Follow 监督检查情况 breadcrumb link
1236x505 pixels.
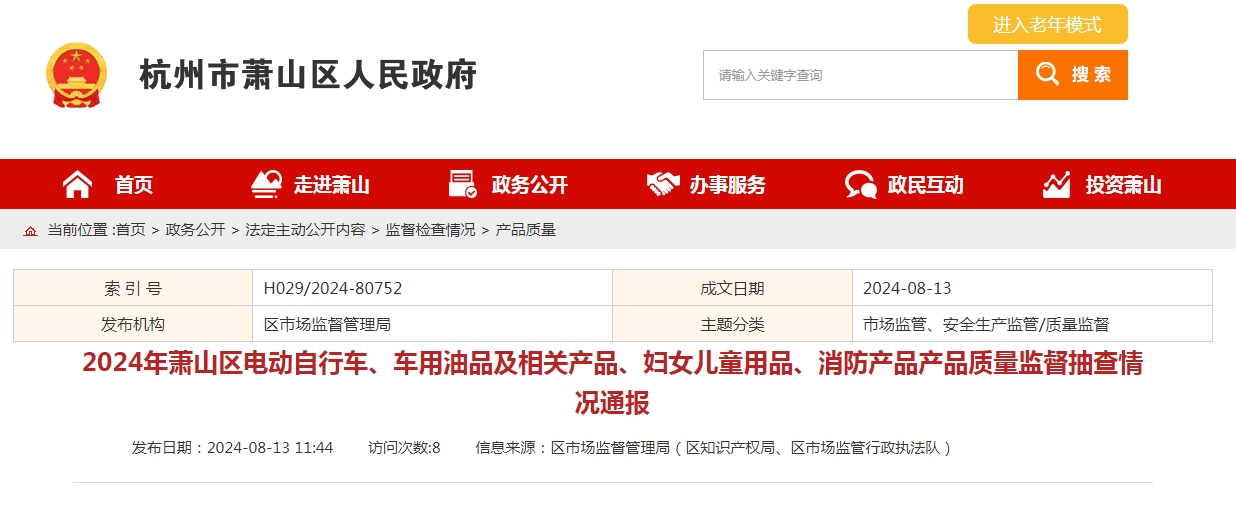tap(431, 230)
